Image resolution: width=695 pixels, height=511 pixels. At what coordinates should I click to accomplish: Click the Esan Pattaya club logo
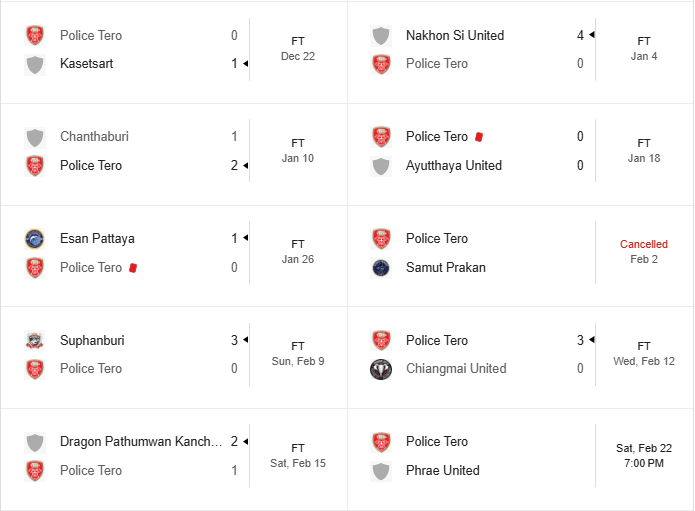pos(35,239)
